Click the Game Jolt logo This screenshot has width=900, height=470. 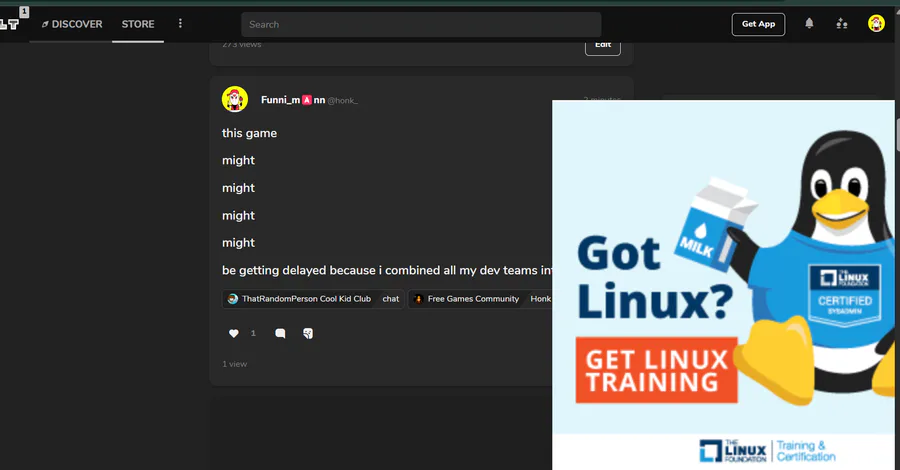coord(9,24)
